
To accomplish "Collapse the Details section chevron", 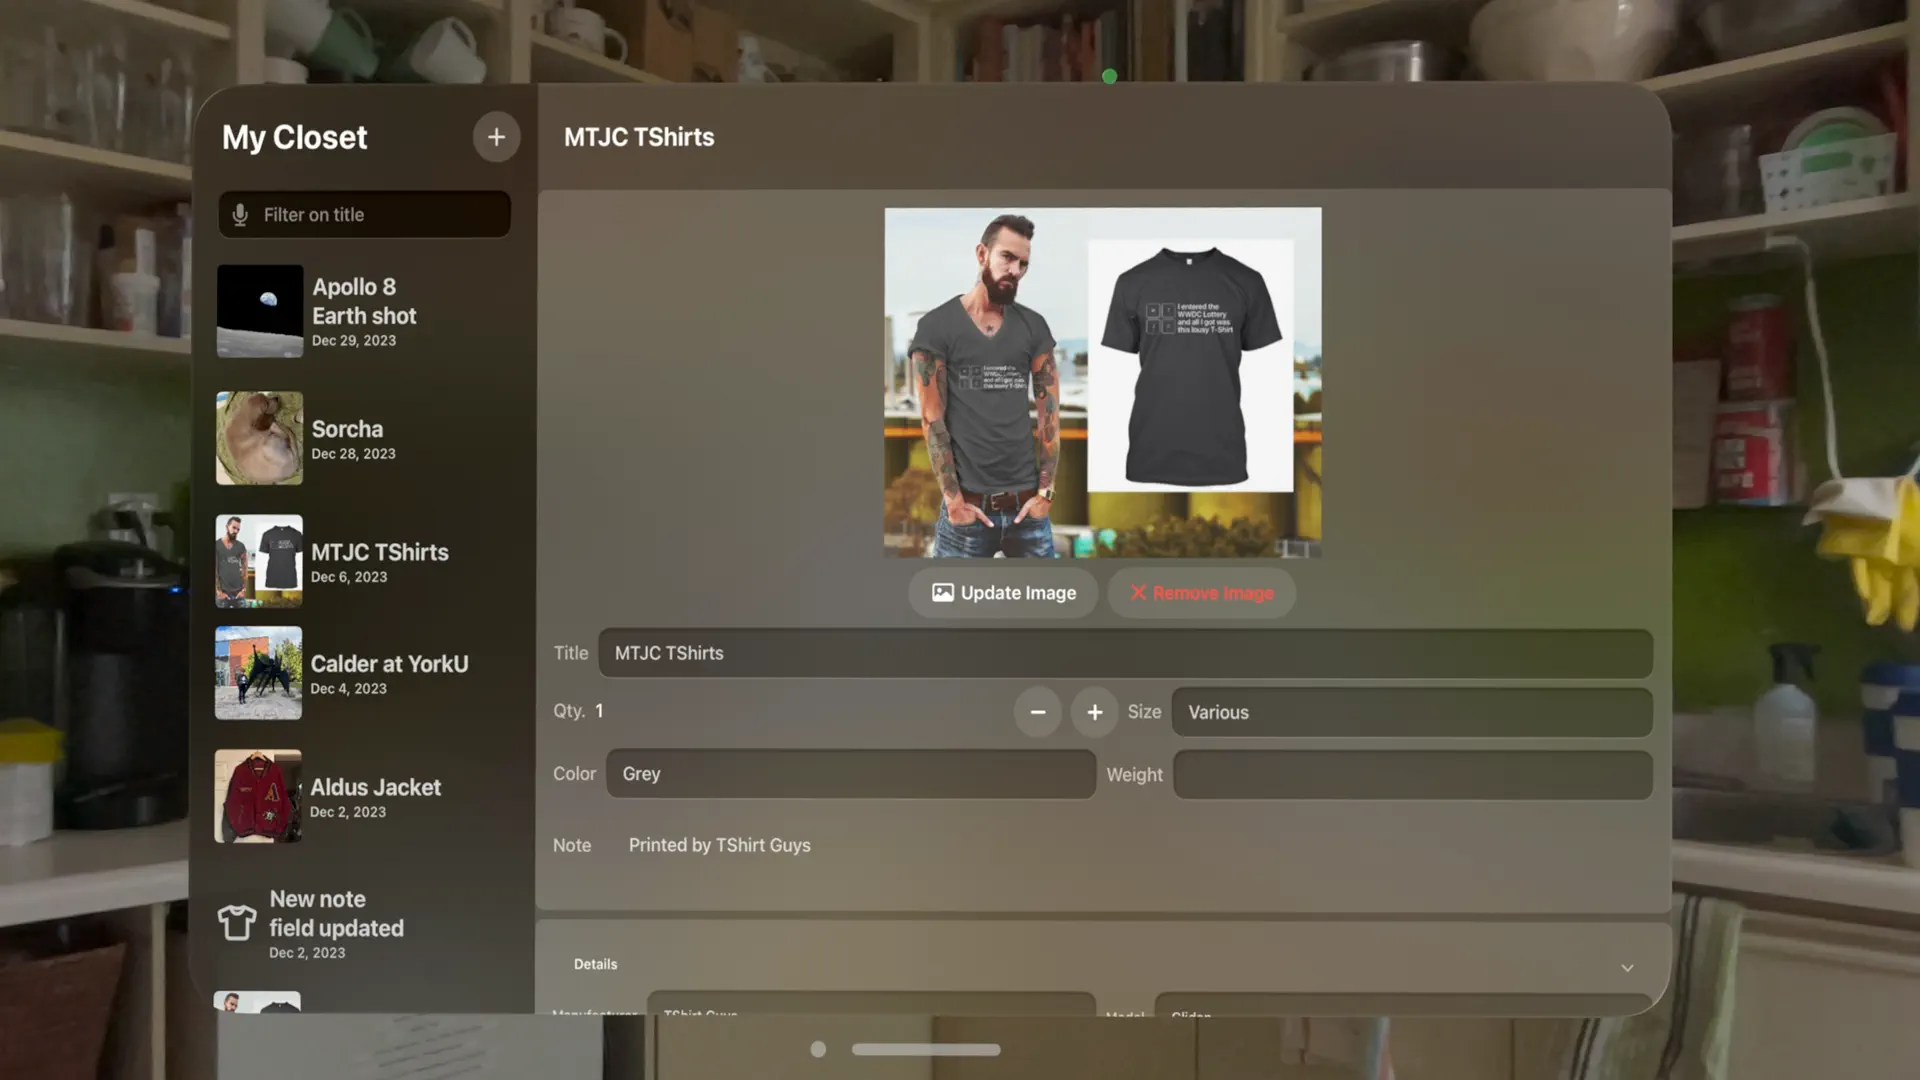I will 1627,967.
